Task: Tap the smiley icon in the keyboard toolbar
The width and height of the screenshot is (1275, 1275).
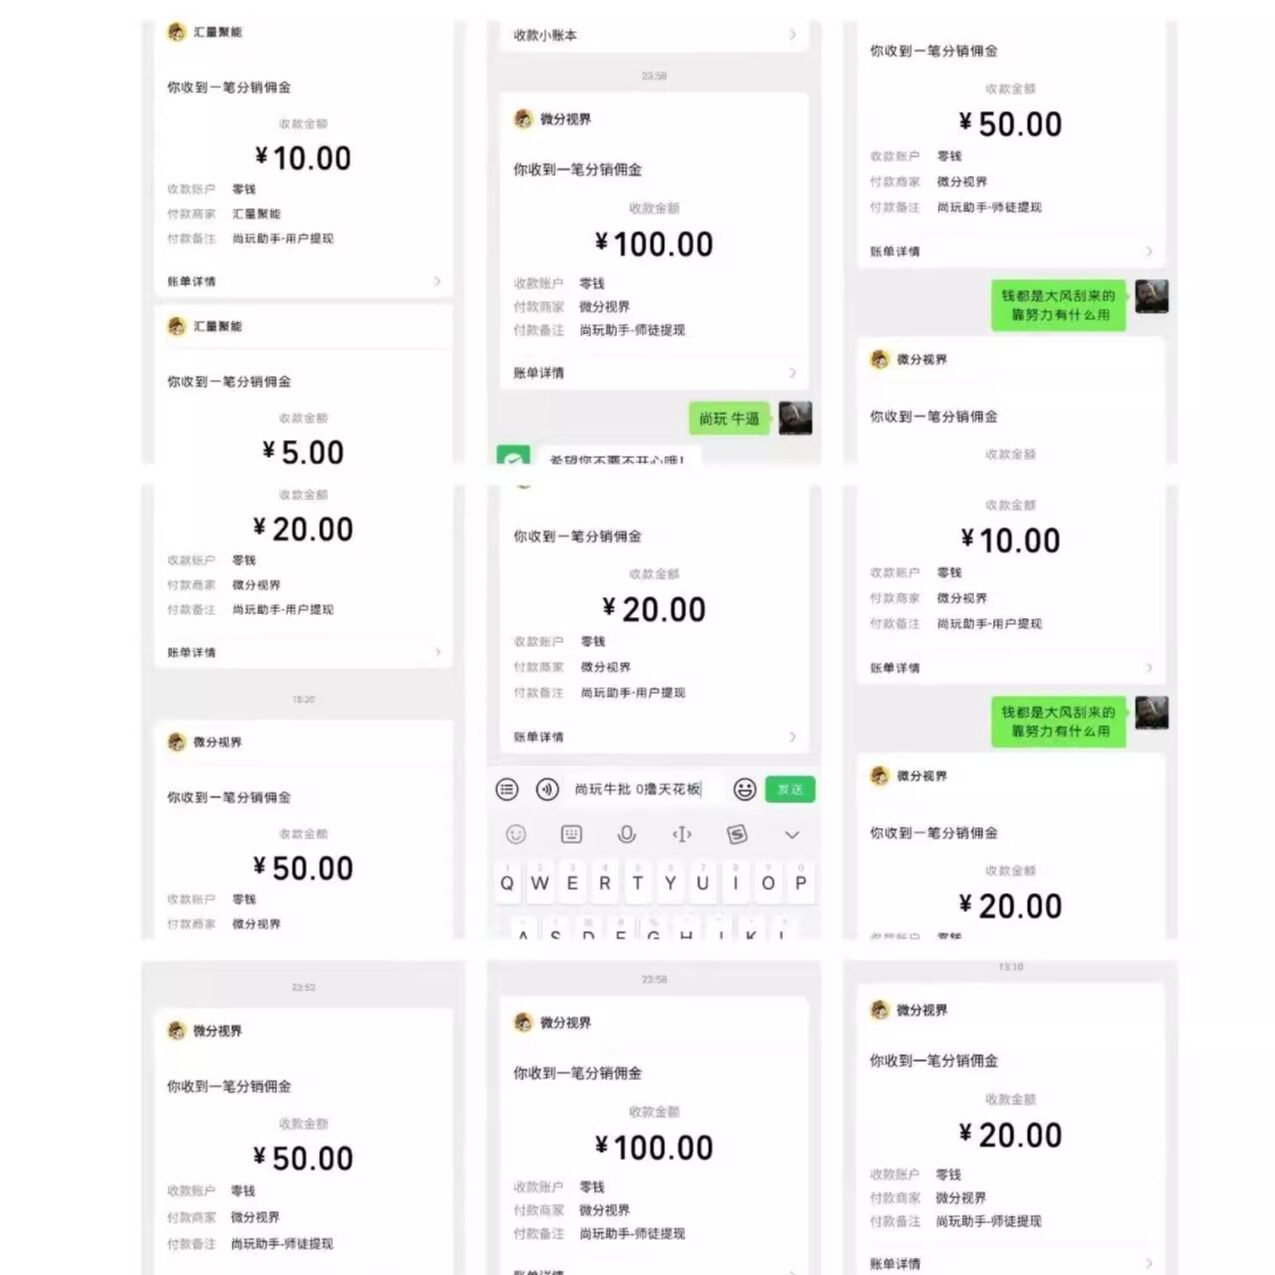Action: [x=516, y=834]
